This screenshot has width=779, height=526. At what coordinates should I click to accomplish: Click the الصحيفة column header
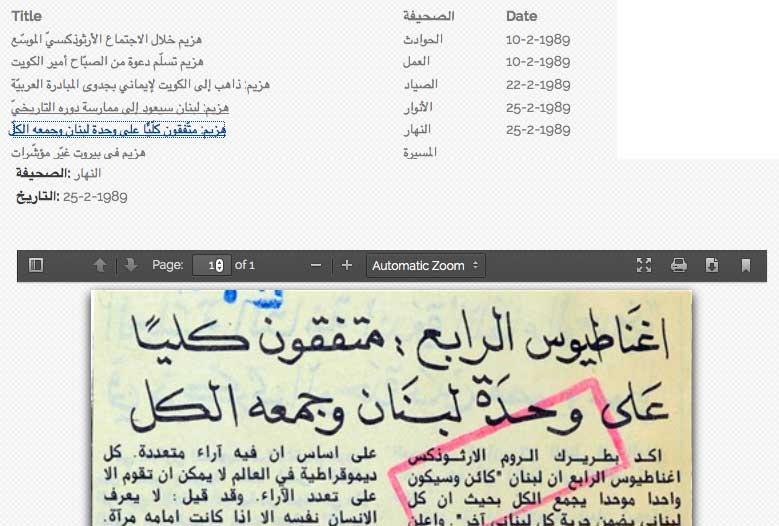click(x=429, y=16)
